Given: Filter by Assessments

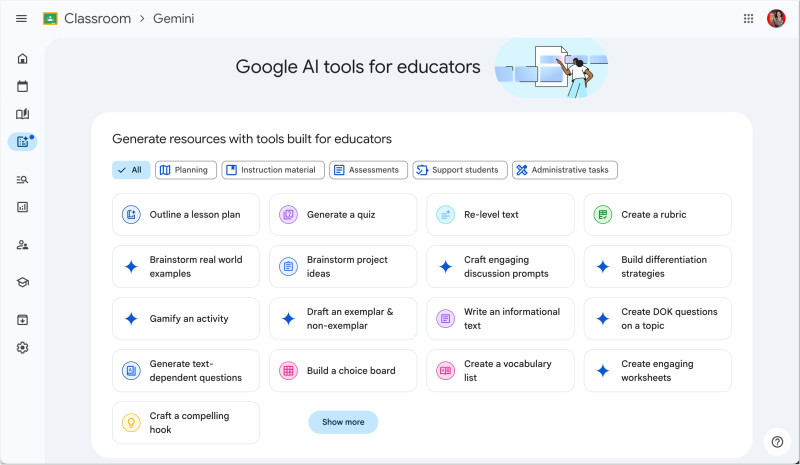Looking at the screenshot, I should pyautogui.click(x=368, y=170).
